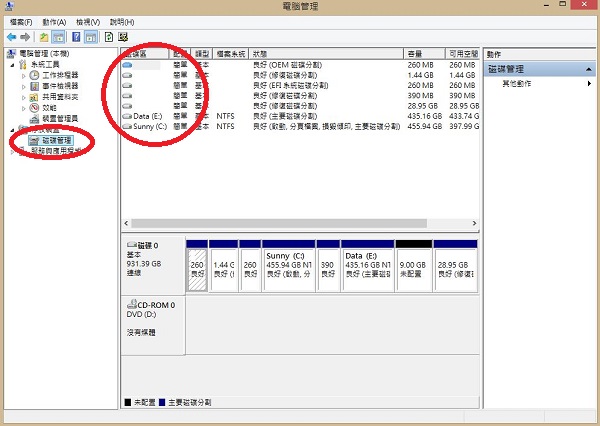
Task: Click the Up One Level folder icon
Action: click(44, 37)
